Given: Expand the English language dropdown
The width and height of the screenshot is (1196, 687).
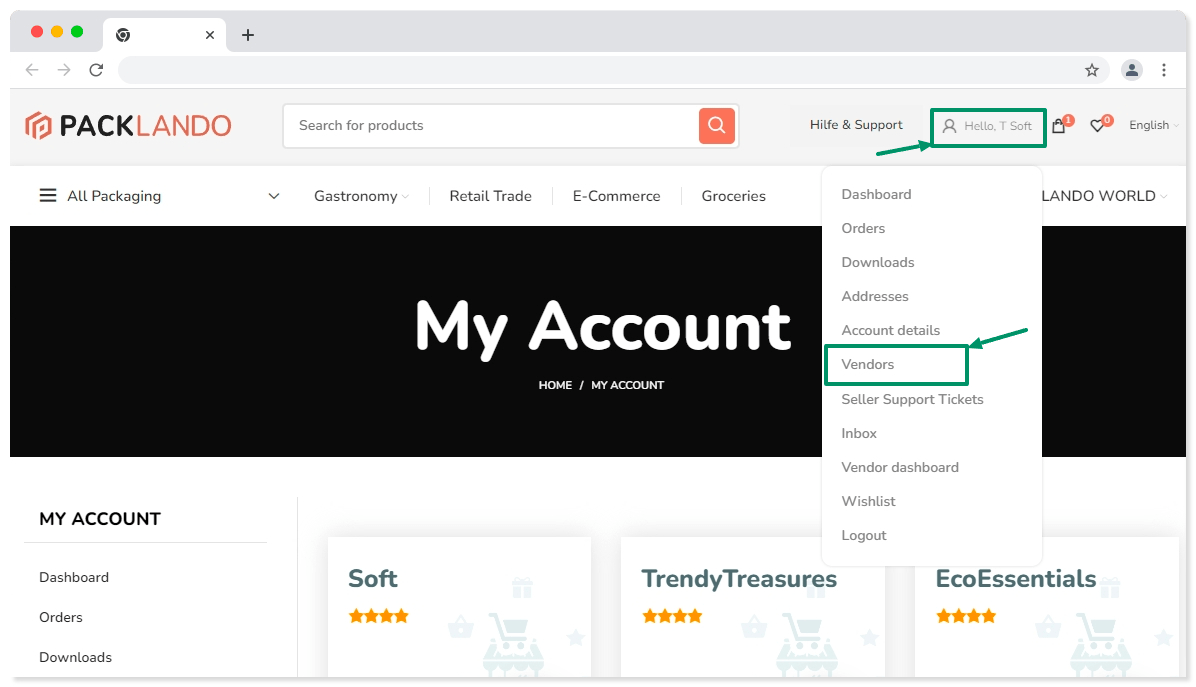Looking at the screenshot, I should [1153, 126].
